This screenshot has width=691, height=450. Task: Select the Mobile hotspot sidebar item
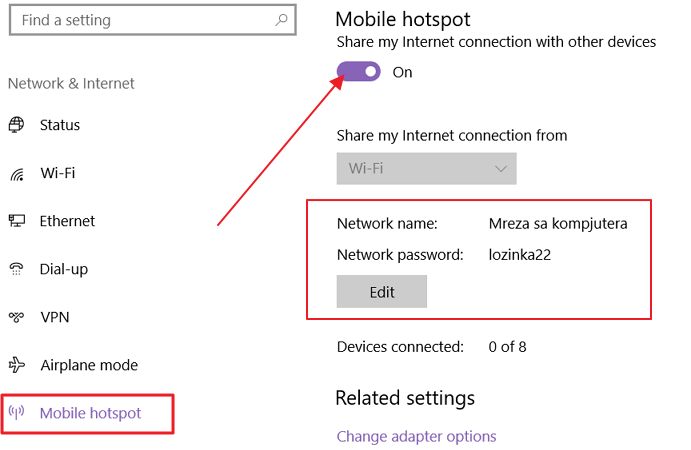87,413
